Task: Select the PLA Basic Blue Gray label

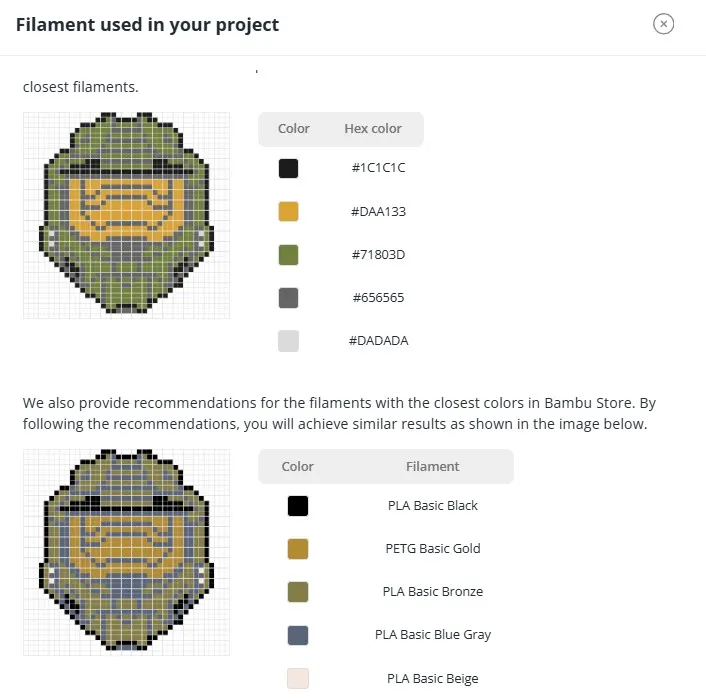Action: pyautogui.click(x=433, y=635)
